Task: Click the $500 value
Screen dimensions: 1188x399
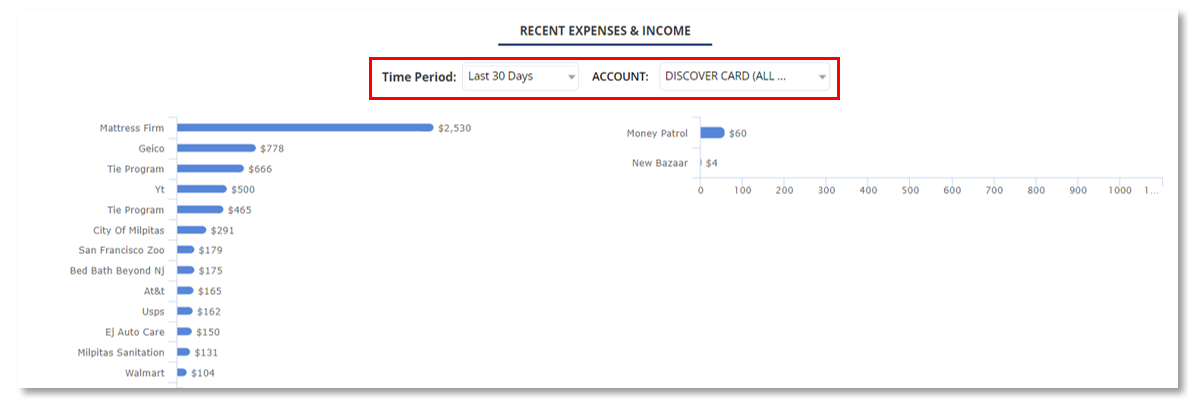Action: [x=243, y=189]
